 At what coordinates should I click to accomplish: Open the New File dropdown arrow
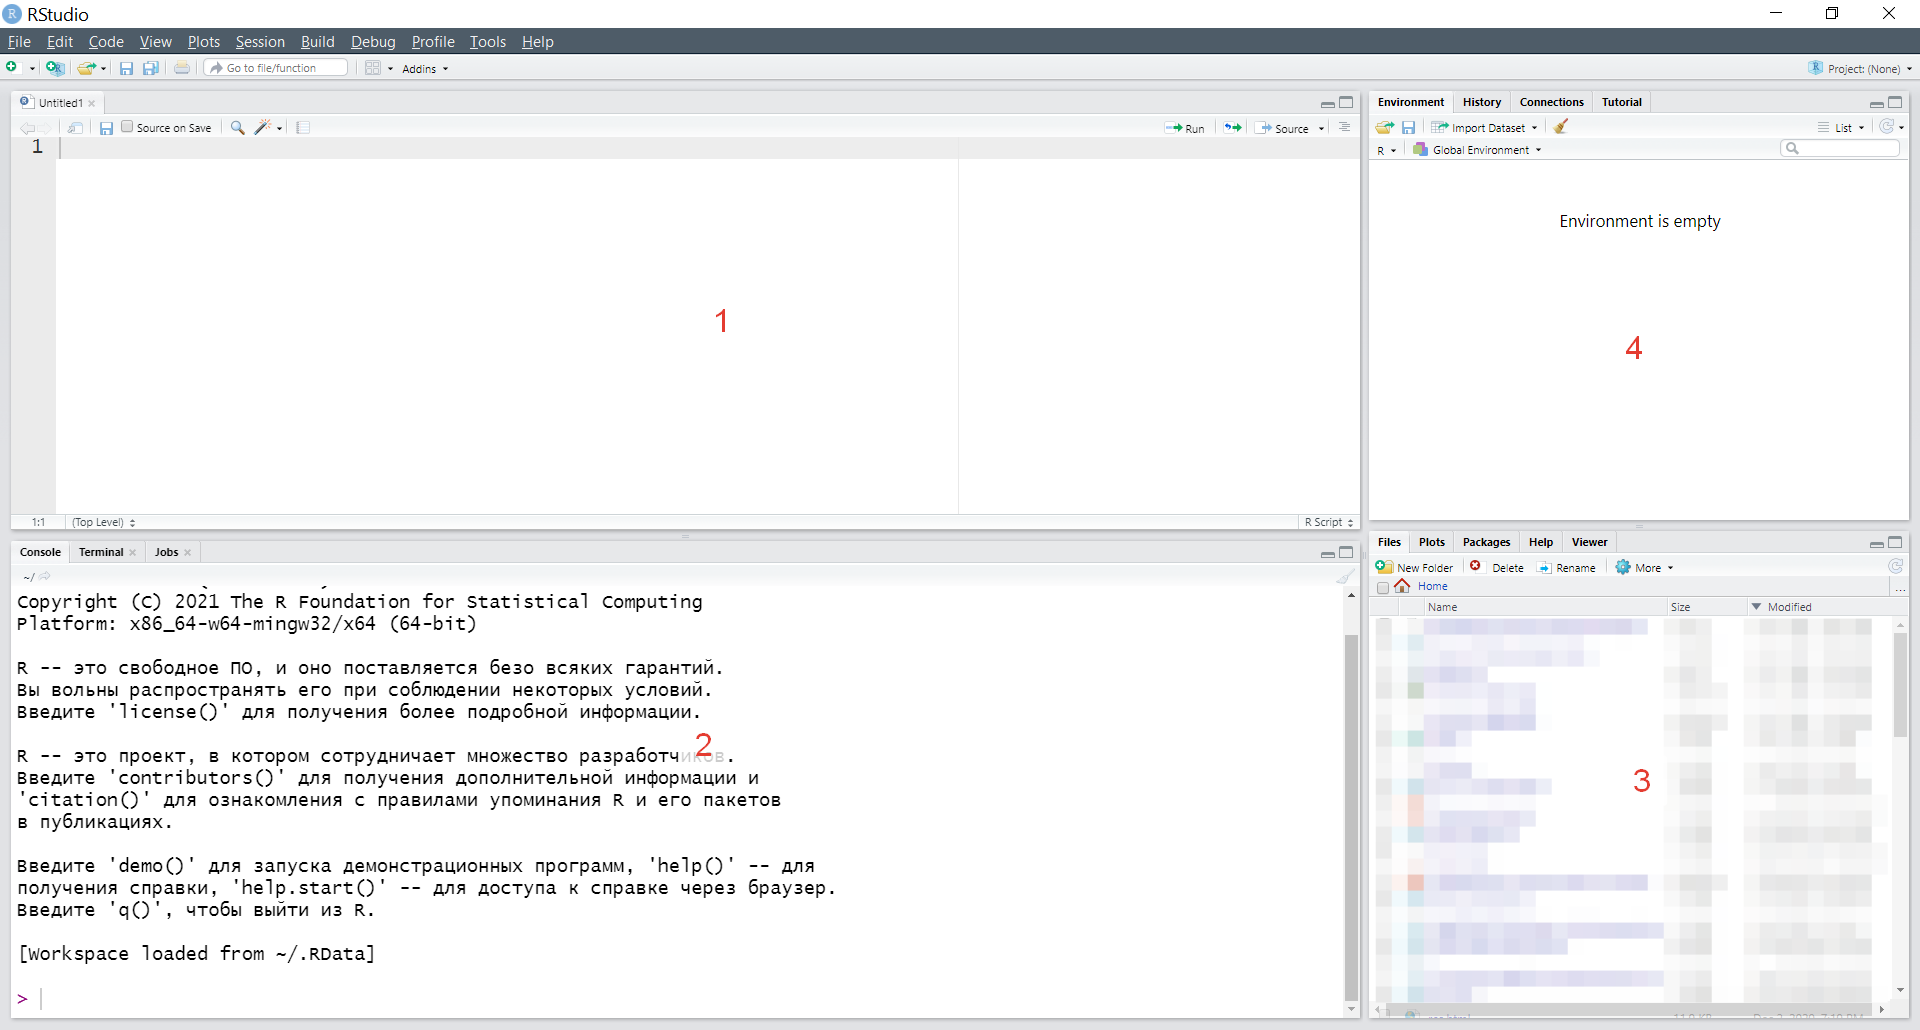(x=32, y=69)
